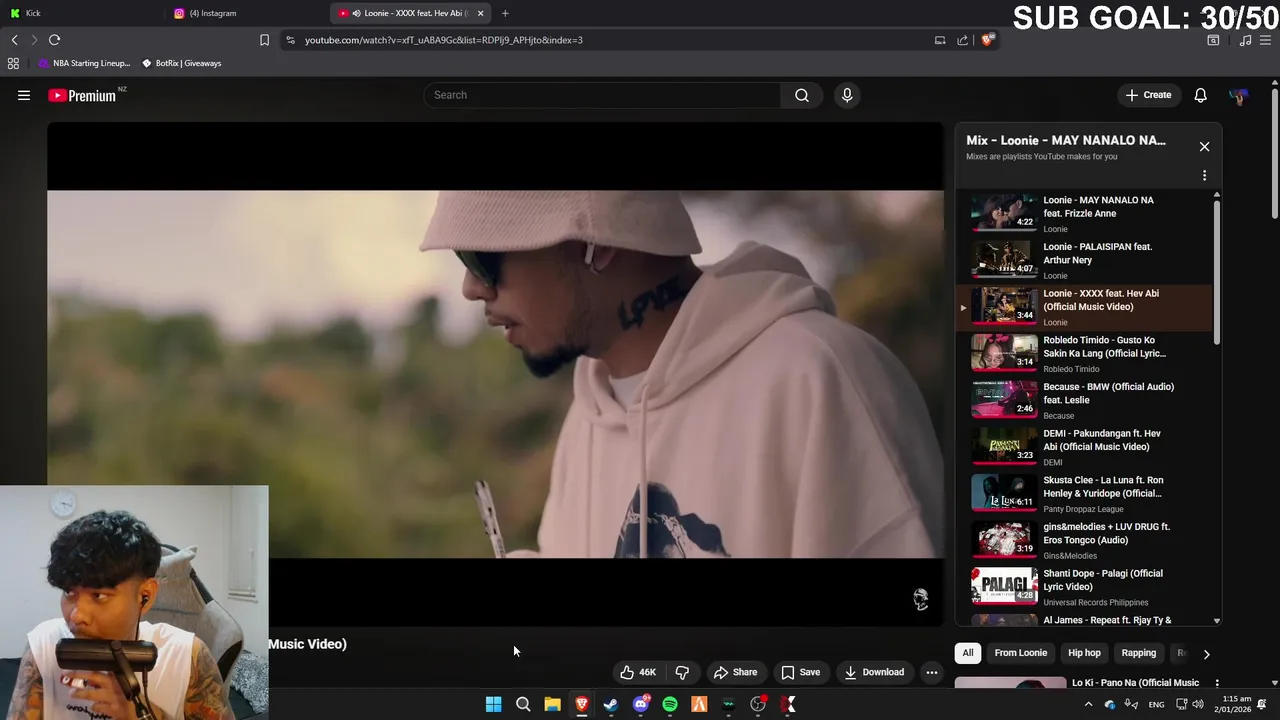Viewport: 1280px width, 720px height.
Task: Select the All filter chip
Action: [x=968, y=653]
